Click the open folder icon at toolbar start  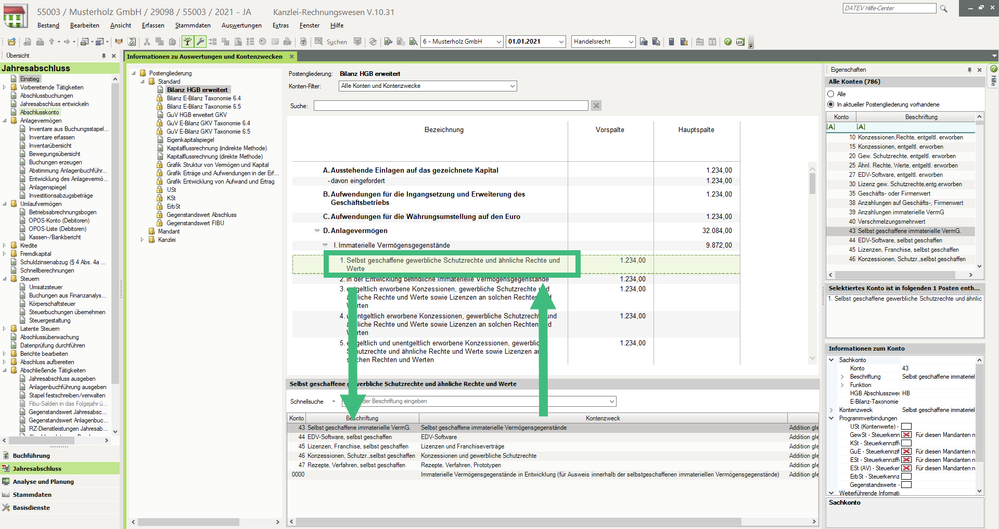(11, 41)
